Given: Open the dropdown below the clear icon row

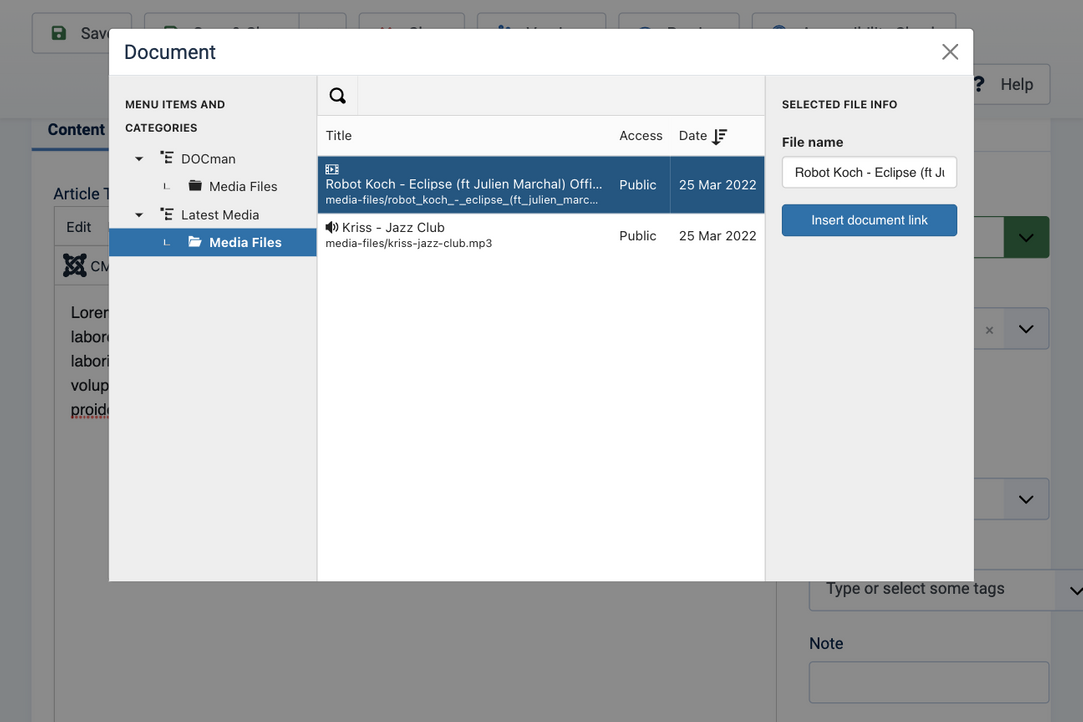Looking at the screenshot, I should (1026, 499).
